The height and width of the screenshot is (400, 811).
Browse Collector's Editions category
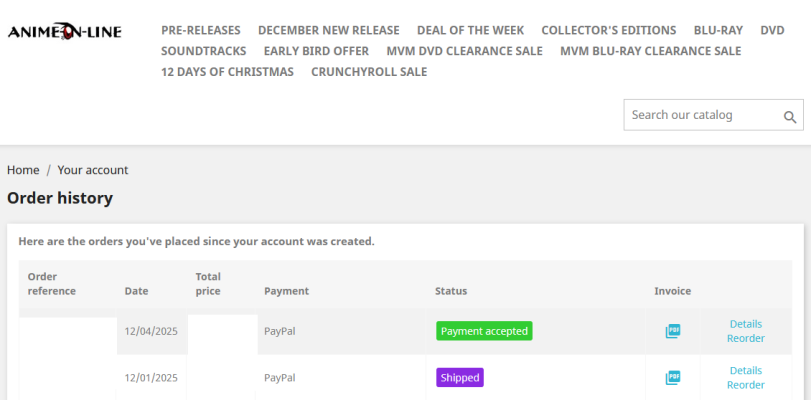pos(609,30)
